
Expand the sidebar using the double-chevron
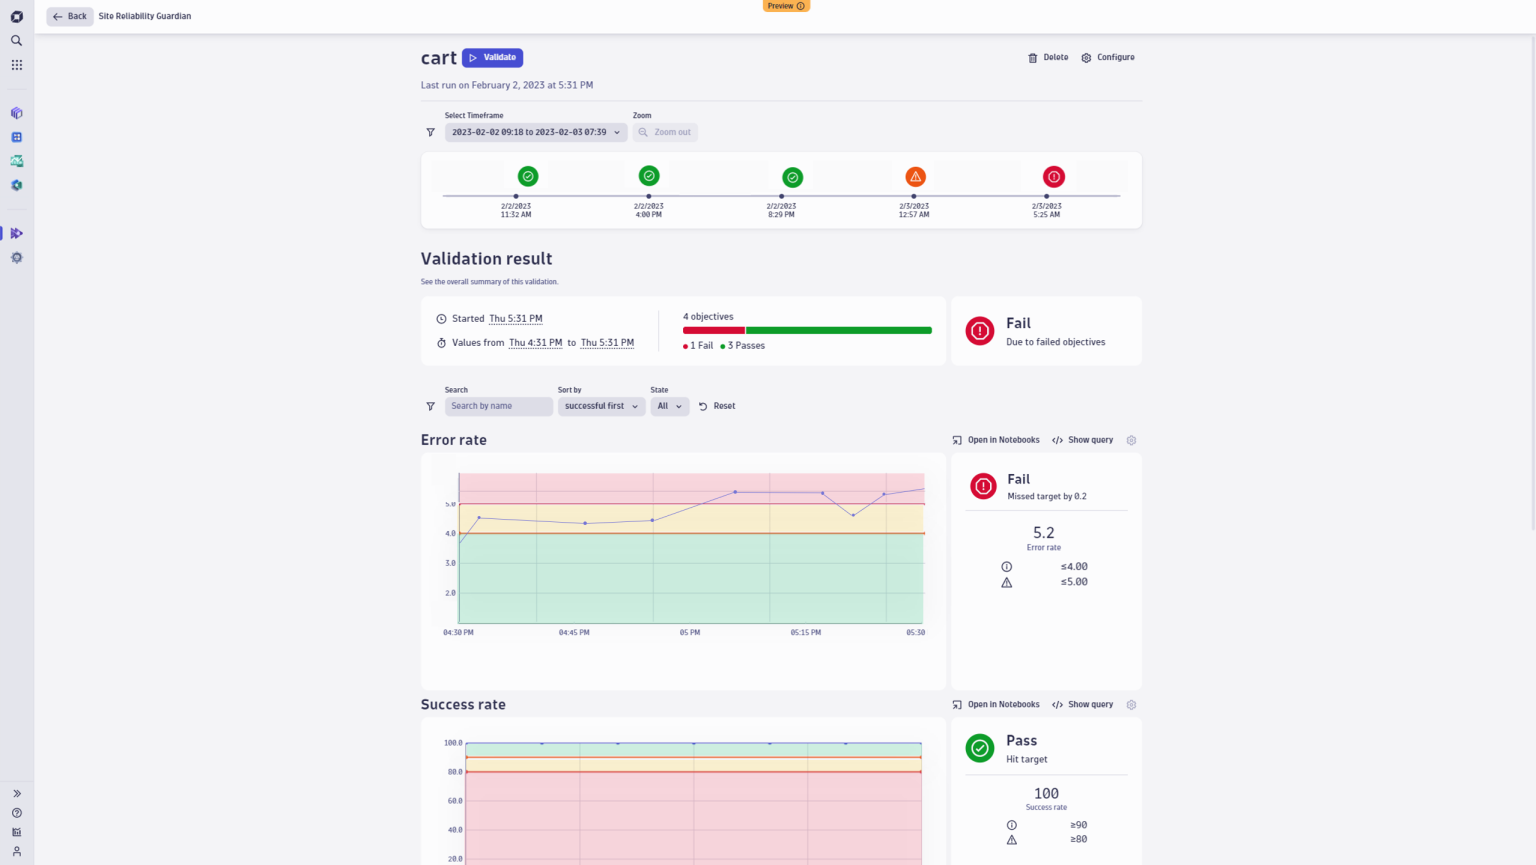(16, 793)
